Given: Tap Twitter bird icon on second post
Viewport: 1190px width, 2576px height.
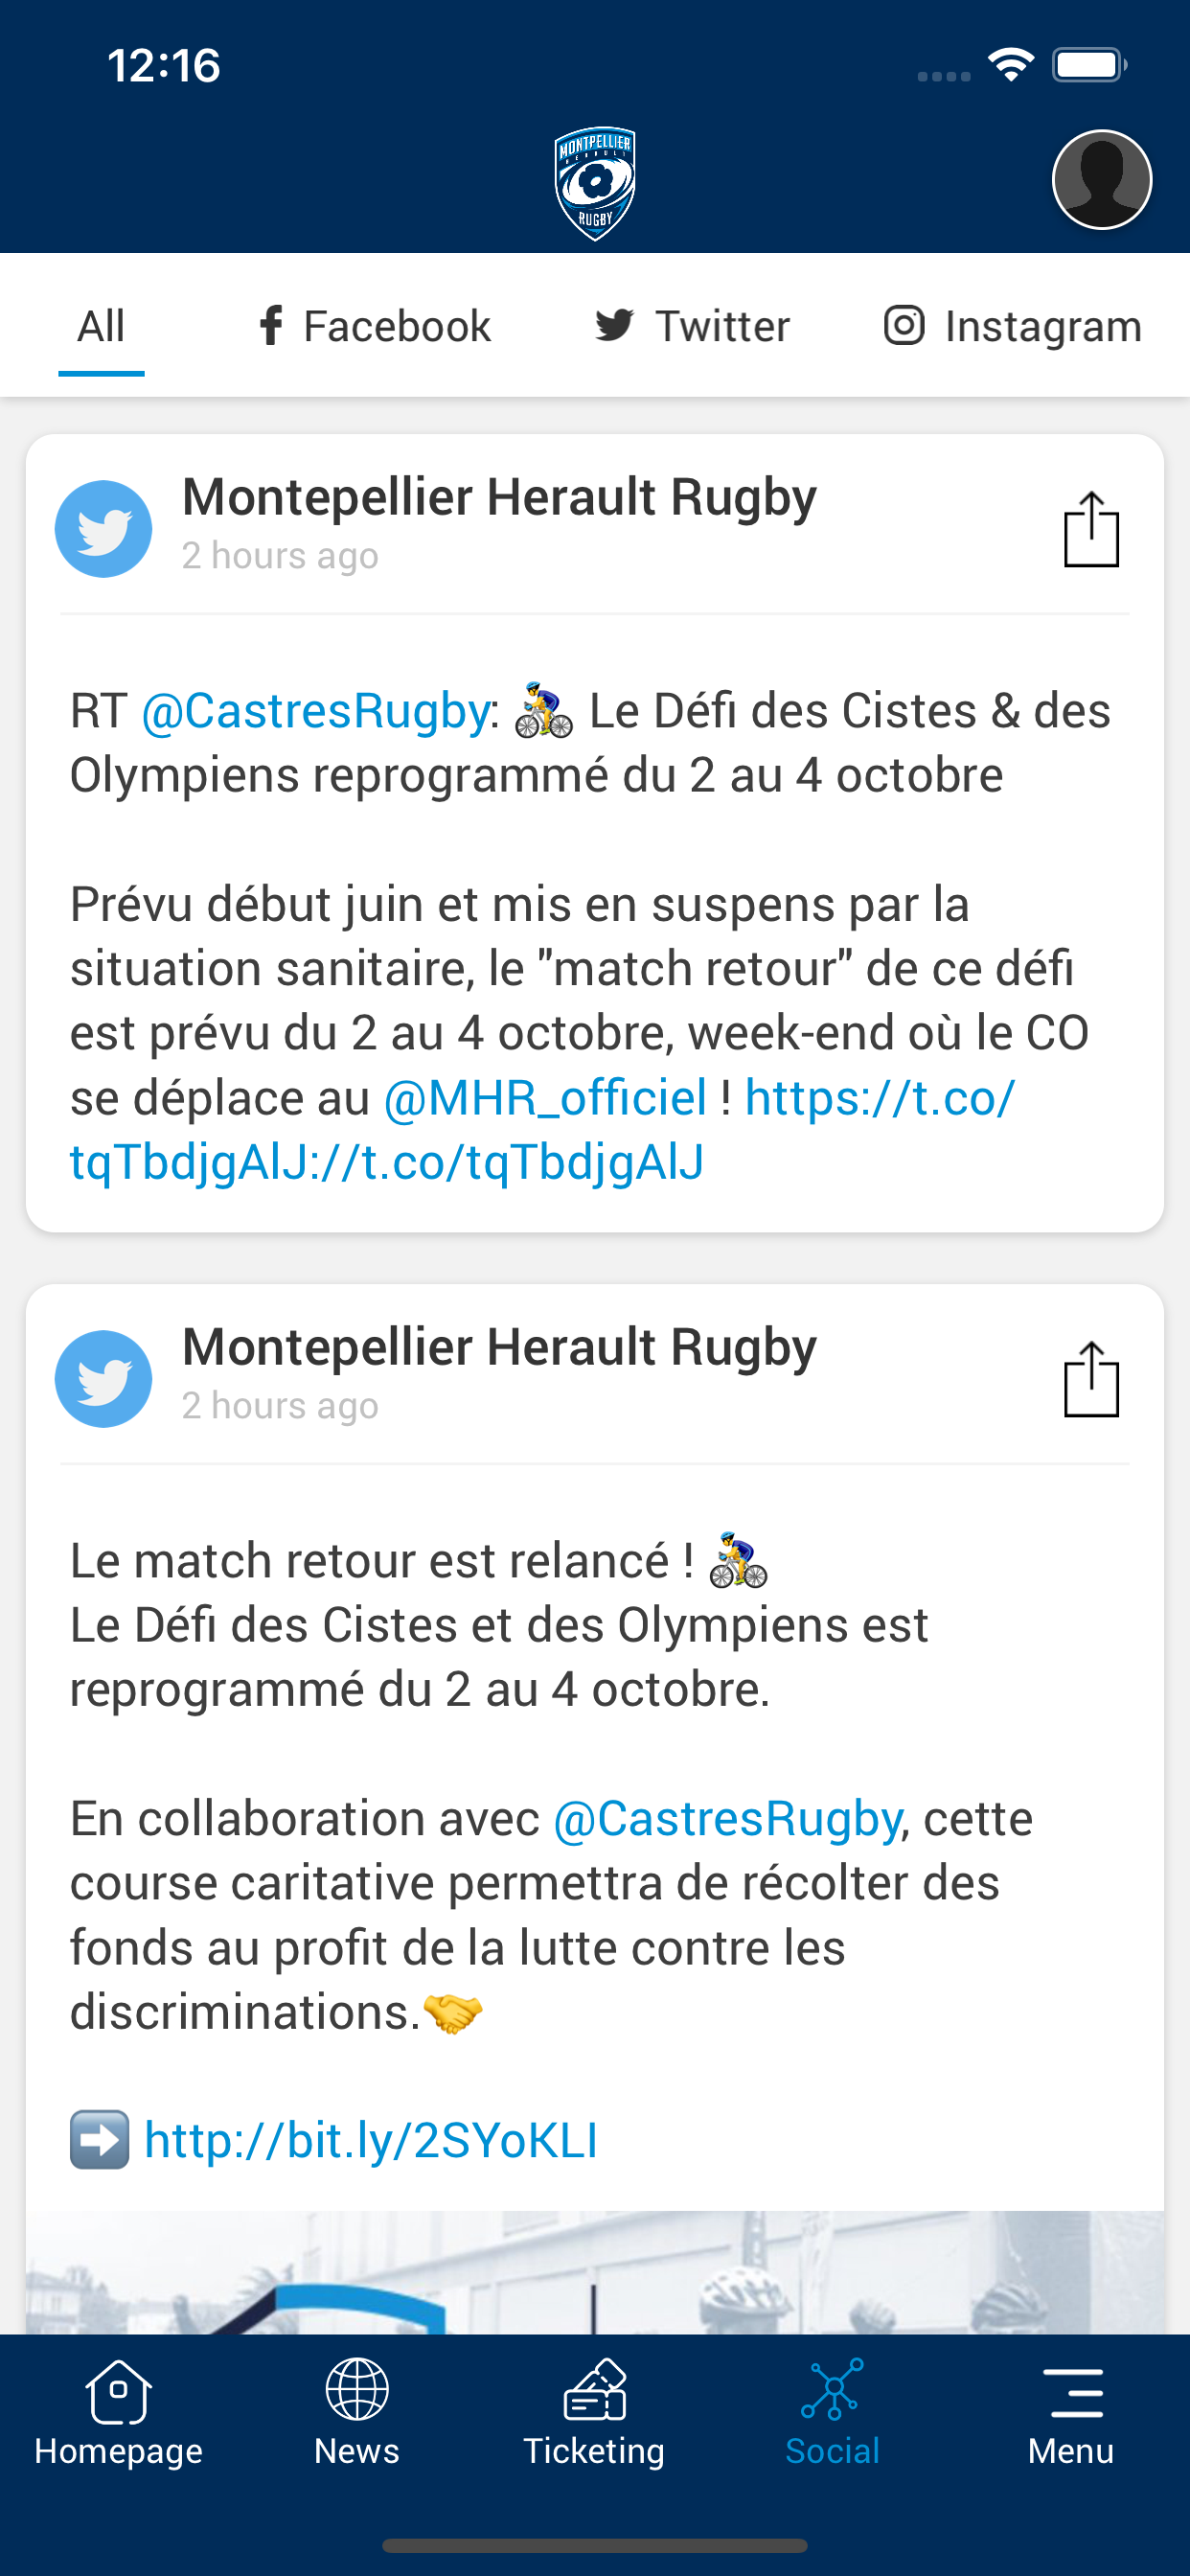Looking at the screenshot, I should coord(103,1379).
